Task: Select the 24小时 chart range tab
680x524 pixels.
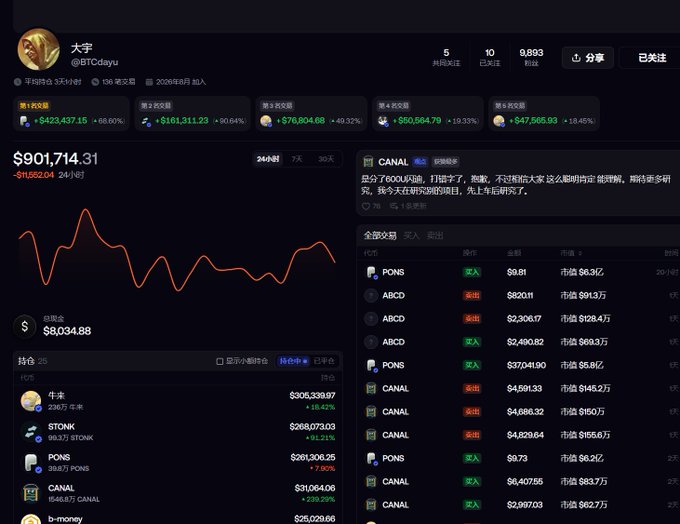Action: pos(268,159)
